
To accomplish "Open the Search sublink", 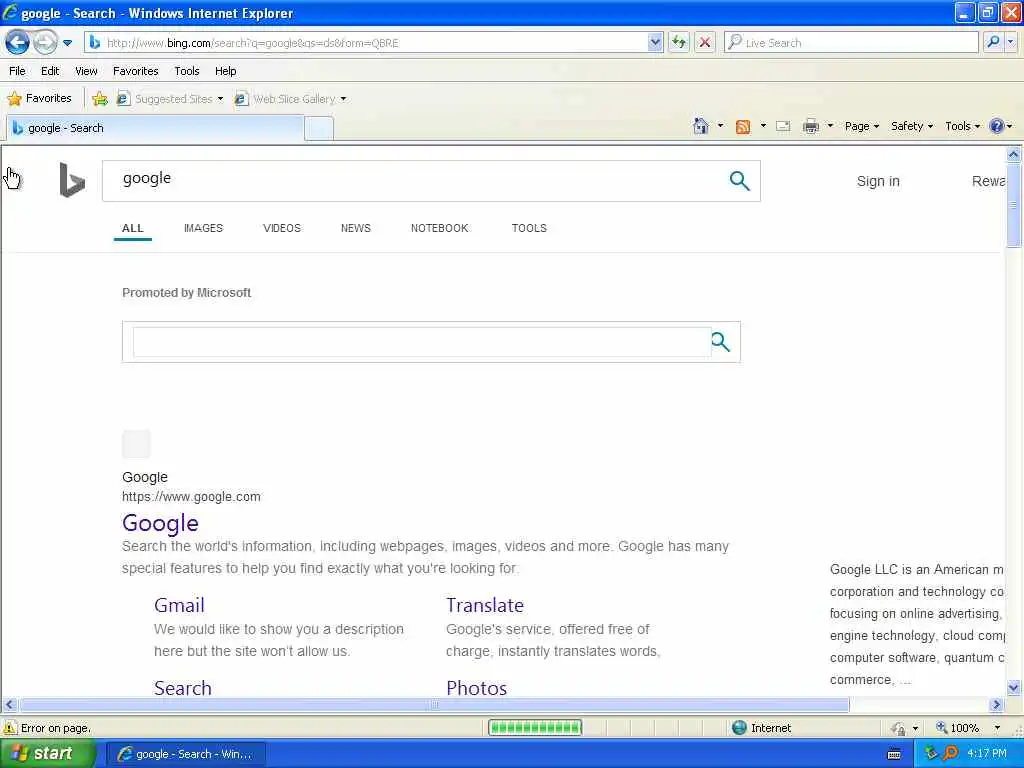I will [183, 688].
